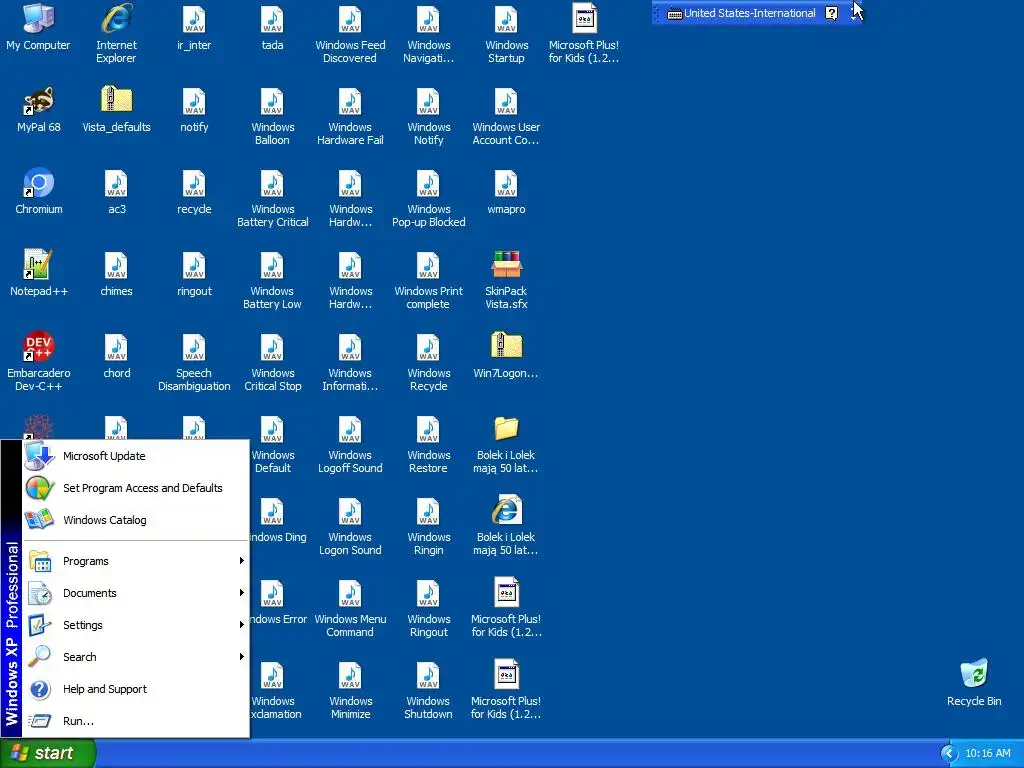Click the 10:16 AM taskbar clock
This screenshot has height=768, width=1024.
pos(987,754)
